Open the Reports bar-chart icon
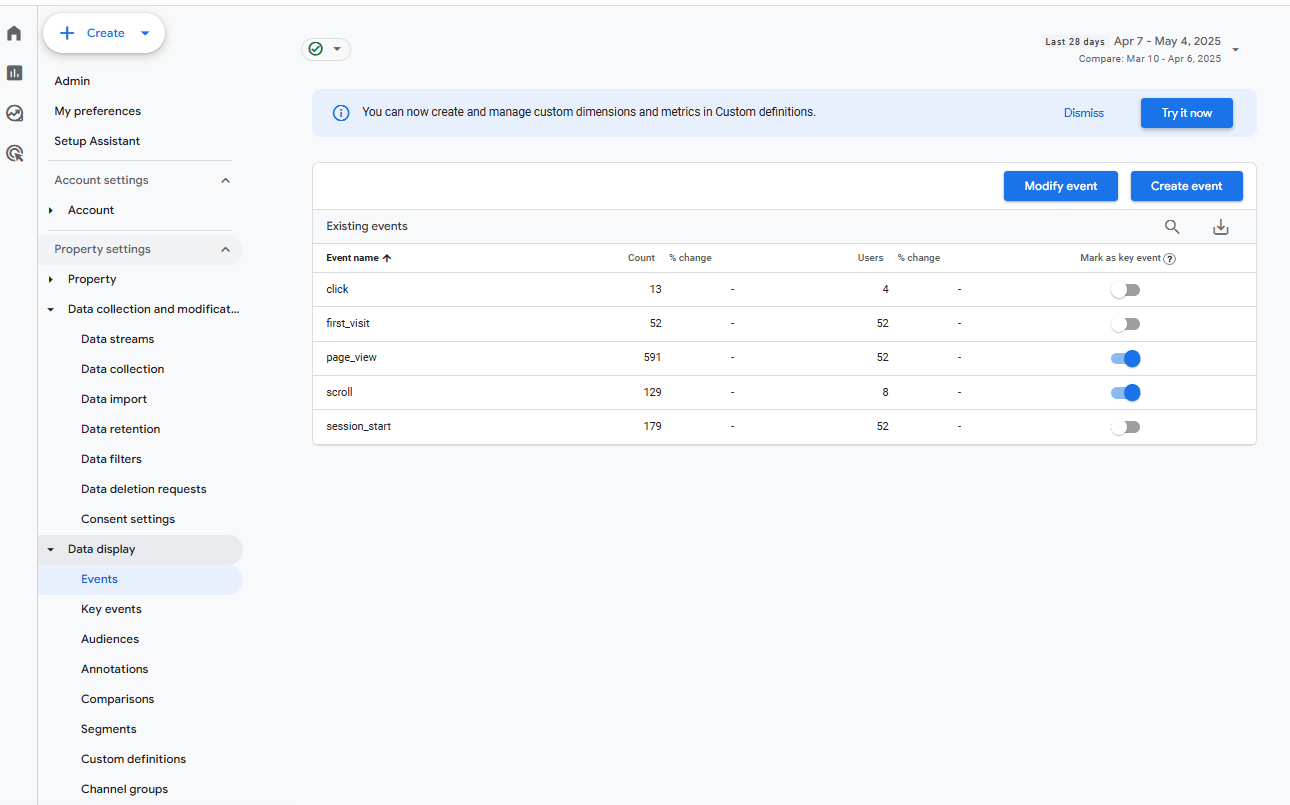The width and height of the screenshot is (1290, 805). point(14,73)
